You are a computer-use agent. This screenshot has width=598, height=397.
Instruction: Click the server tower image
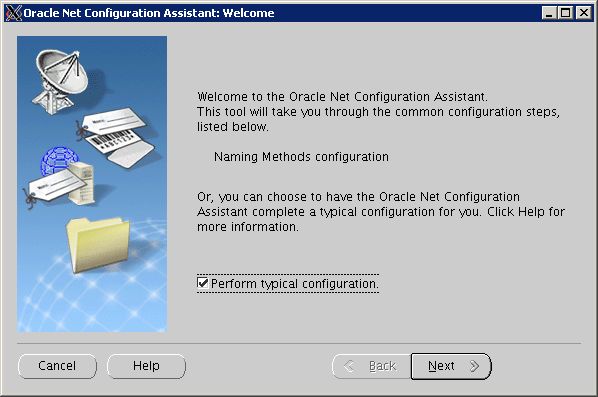coord(82,183)
